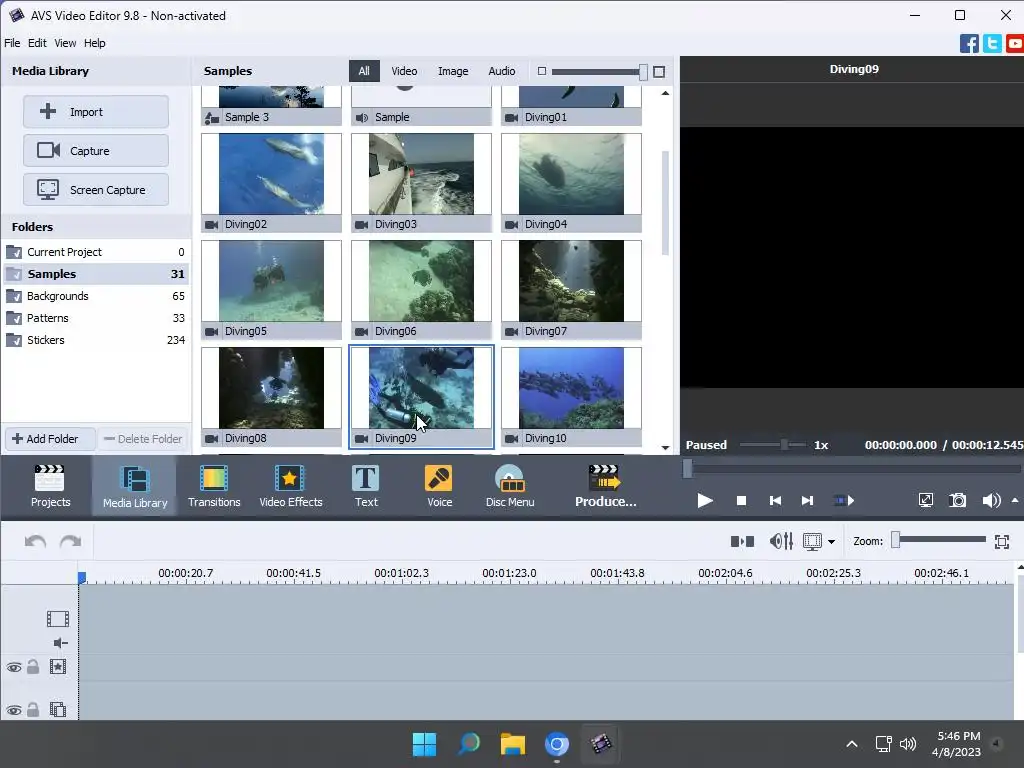Open the Twitter link icon
1024x768 pixels.
point(992,44)
